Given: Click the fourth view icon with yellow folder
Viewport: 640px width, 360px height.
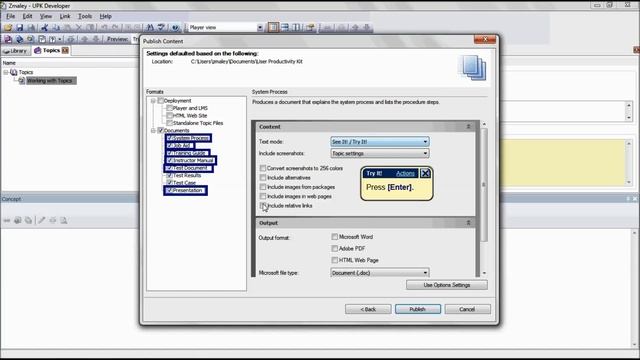Looking at the screenshot, I should click(310, 27).
